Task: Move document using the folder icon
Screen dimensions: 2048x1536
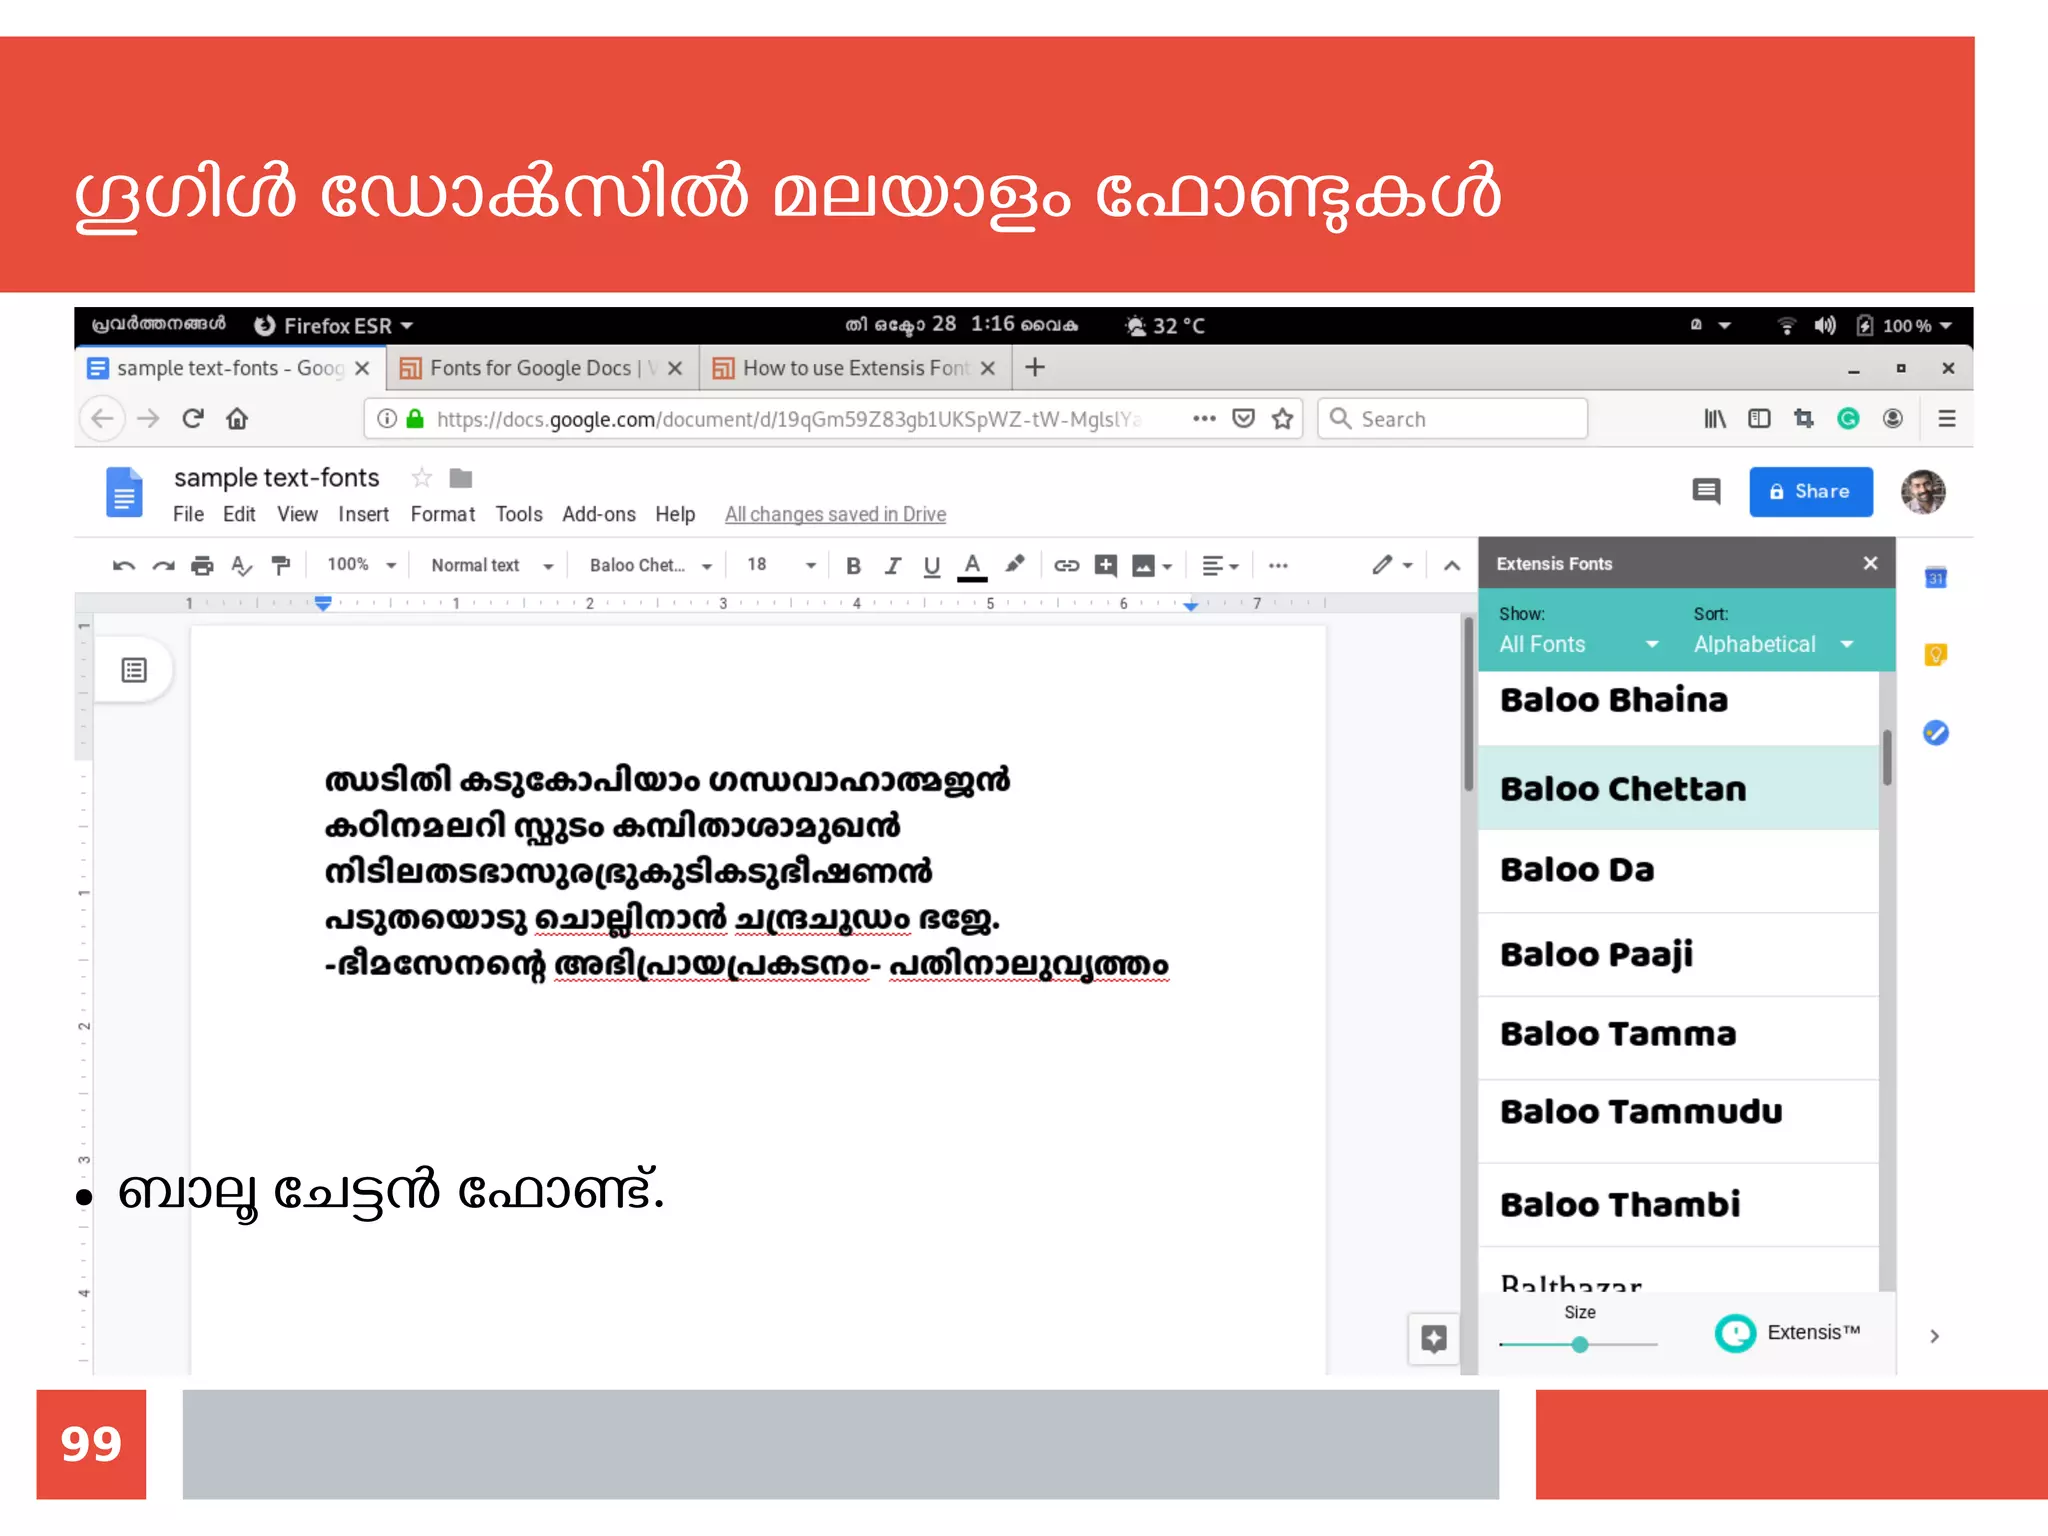Action: pos(461,478)
